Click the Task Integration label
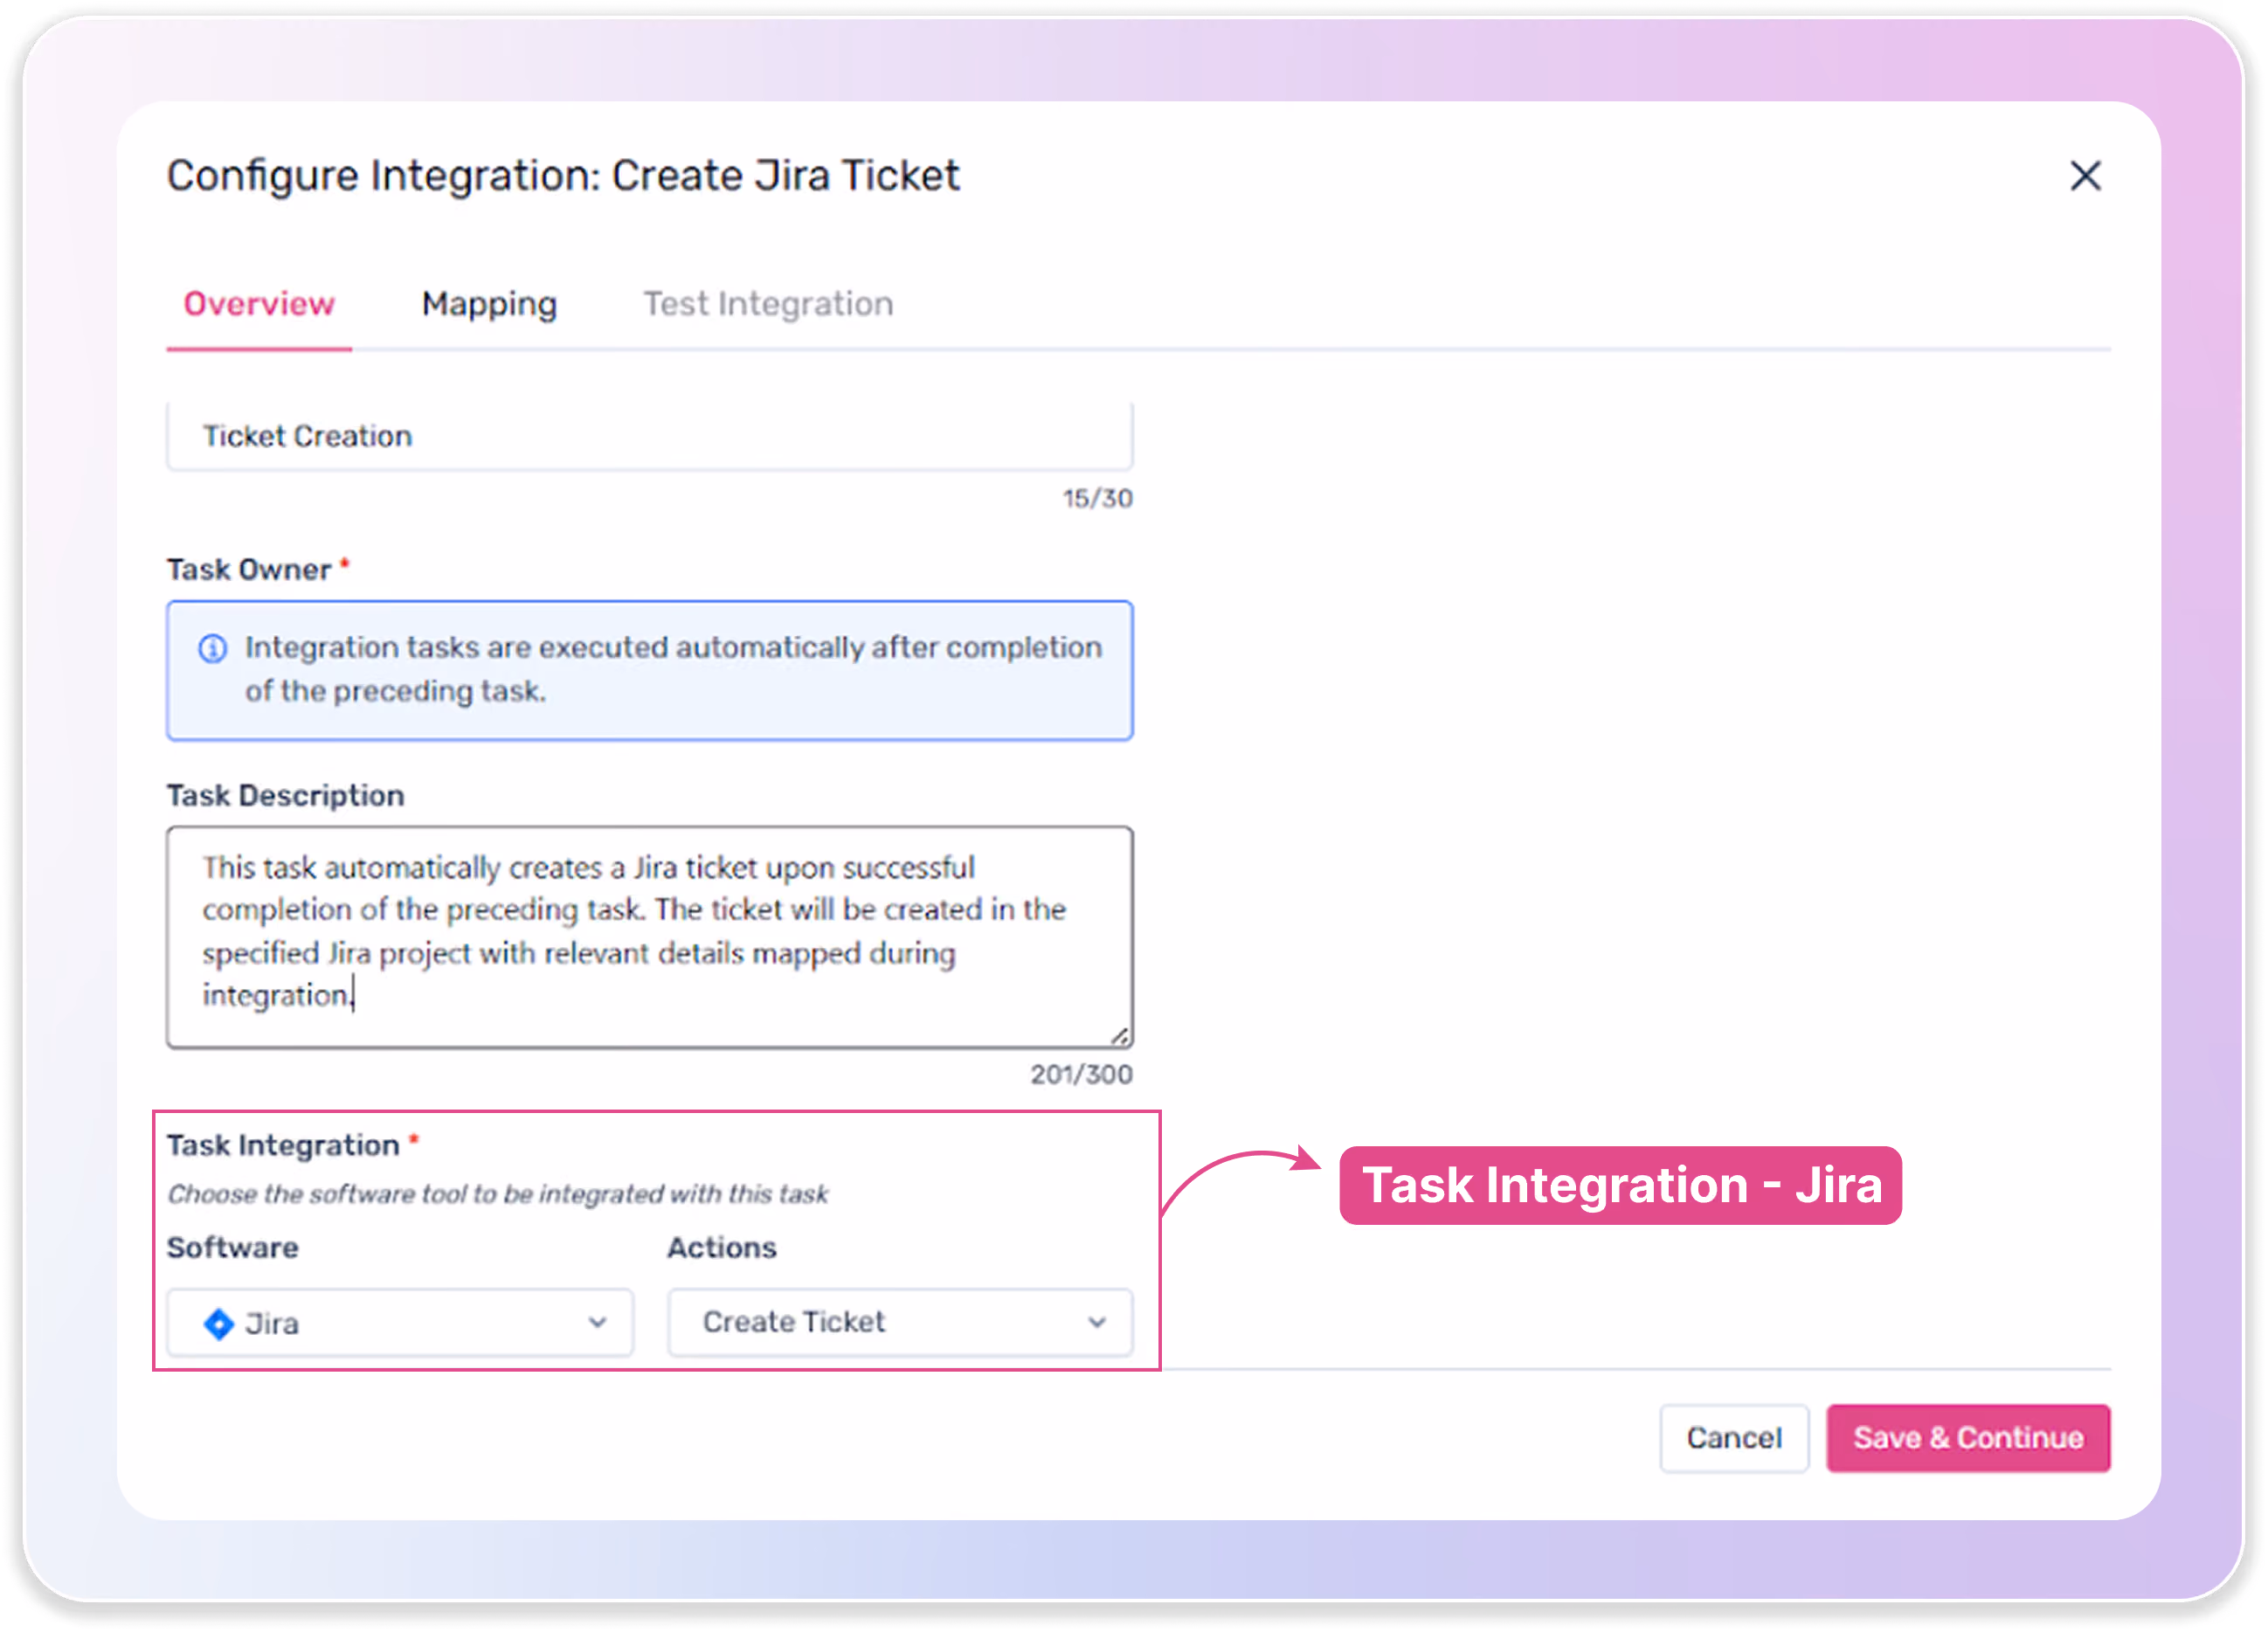The image size is (2268, 1632). (x=283, y=1146)
